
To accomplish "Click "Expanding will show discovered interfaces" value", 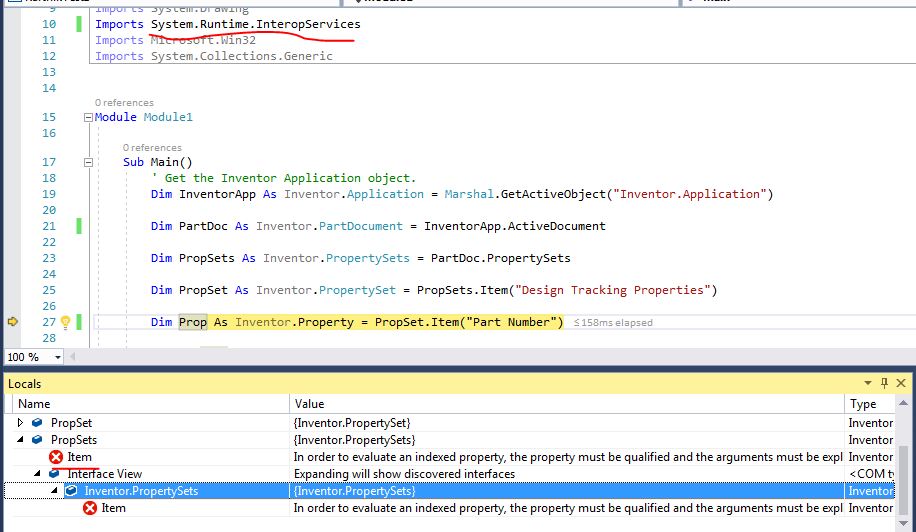I will (x=404, y=474).
